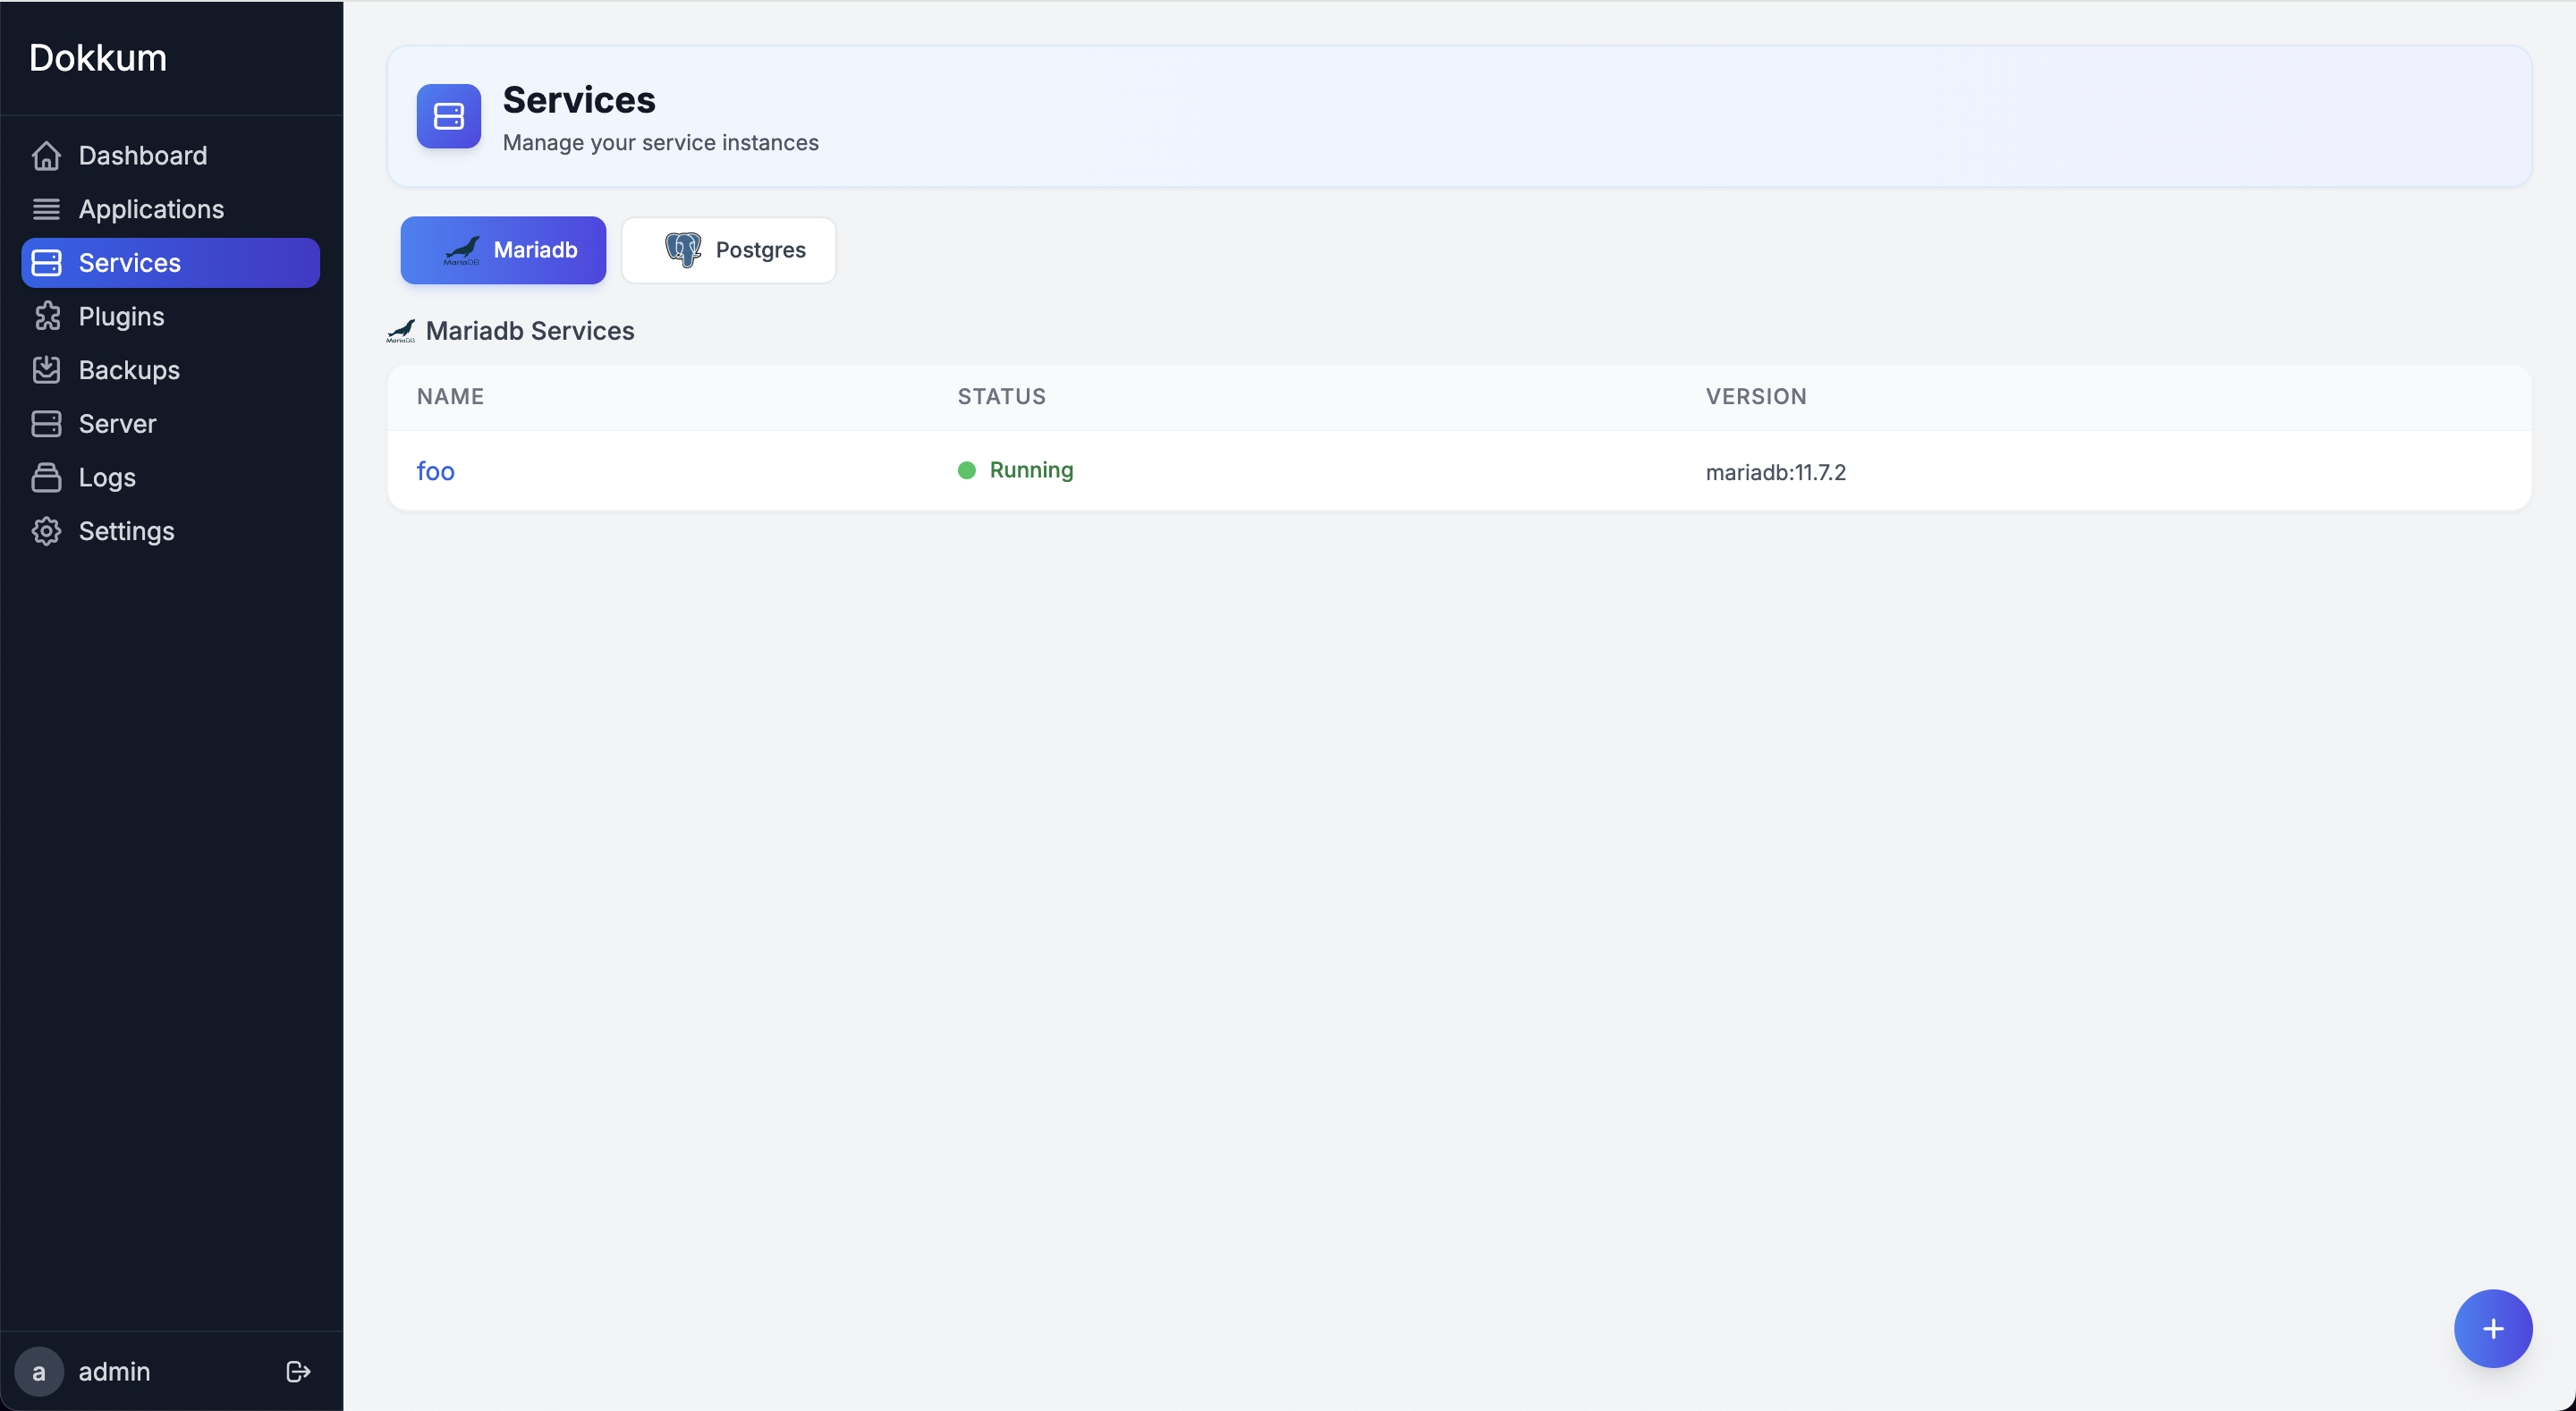Open the Dashboard page
Screen dimensions: 2576x1411
pyautogui.click(x=171, y=156)
